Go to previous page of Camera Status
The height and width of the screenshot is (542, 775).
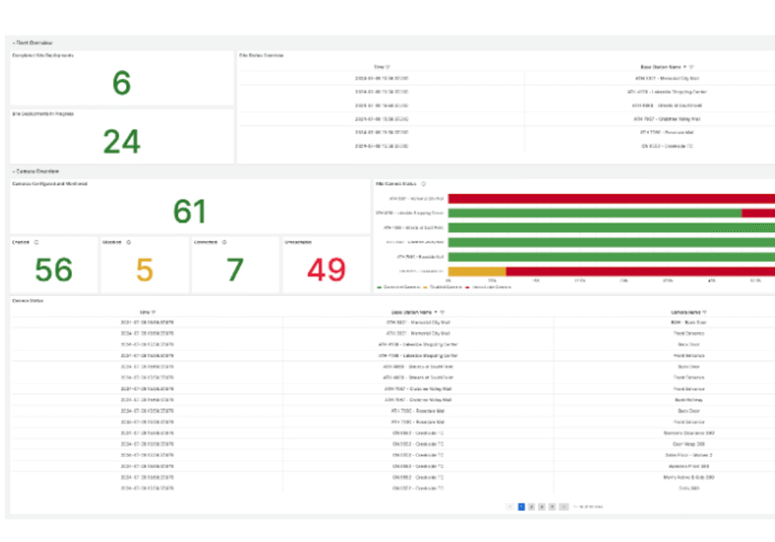(510, 507)
